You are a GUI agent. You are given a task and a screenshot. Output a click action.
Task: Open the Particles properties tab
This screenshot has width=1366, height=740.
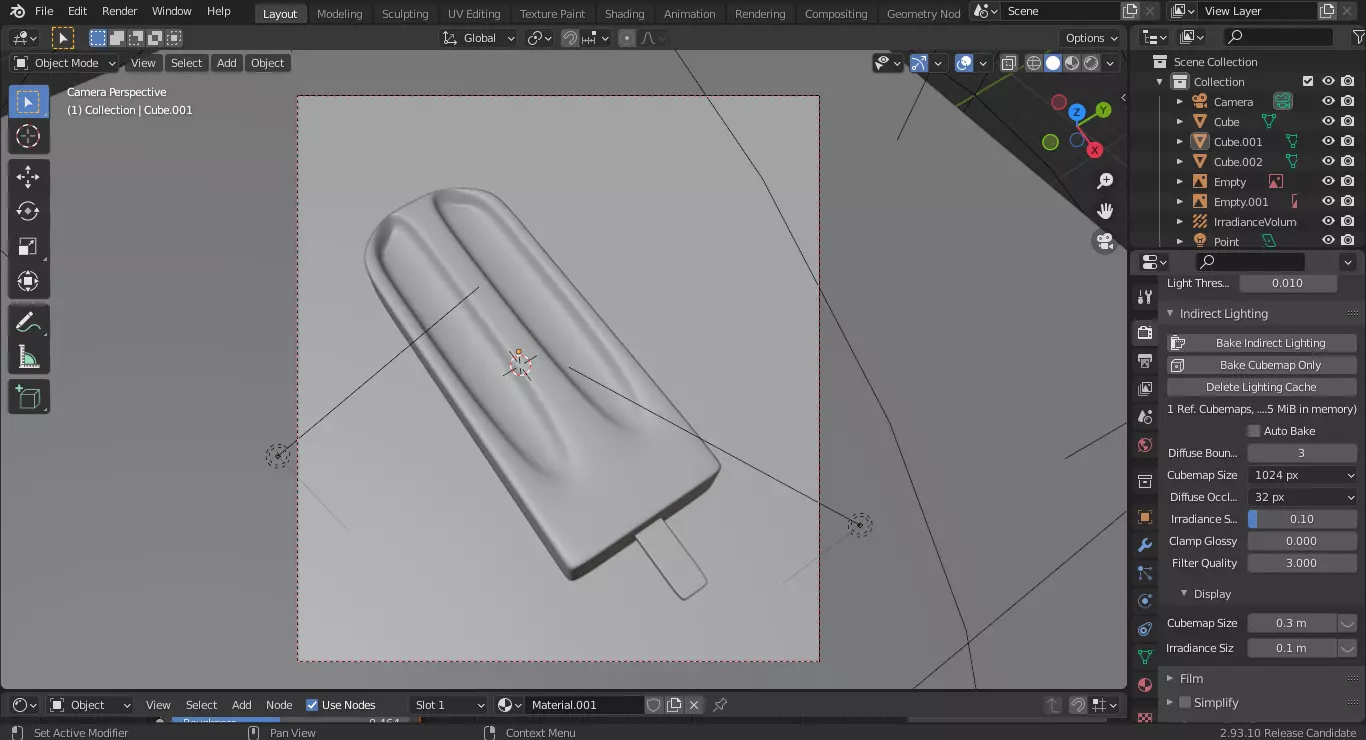pos(1145,573)
